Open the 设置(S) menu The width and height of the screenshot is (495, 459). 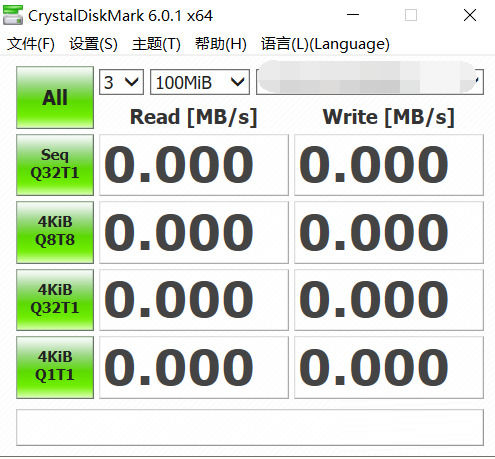pyautogui.click(x=93, y=44)
